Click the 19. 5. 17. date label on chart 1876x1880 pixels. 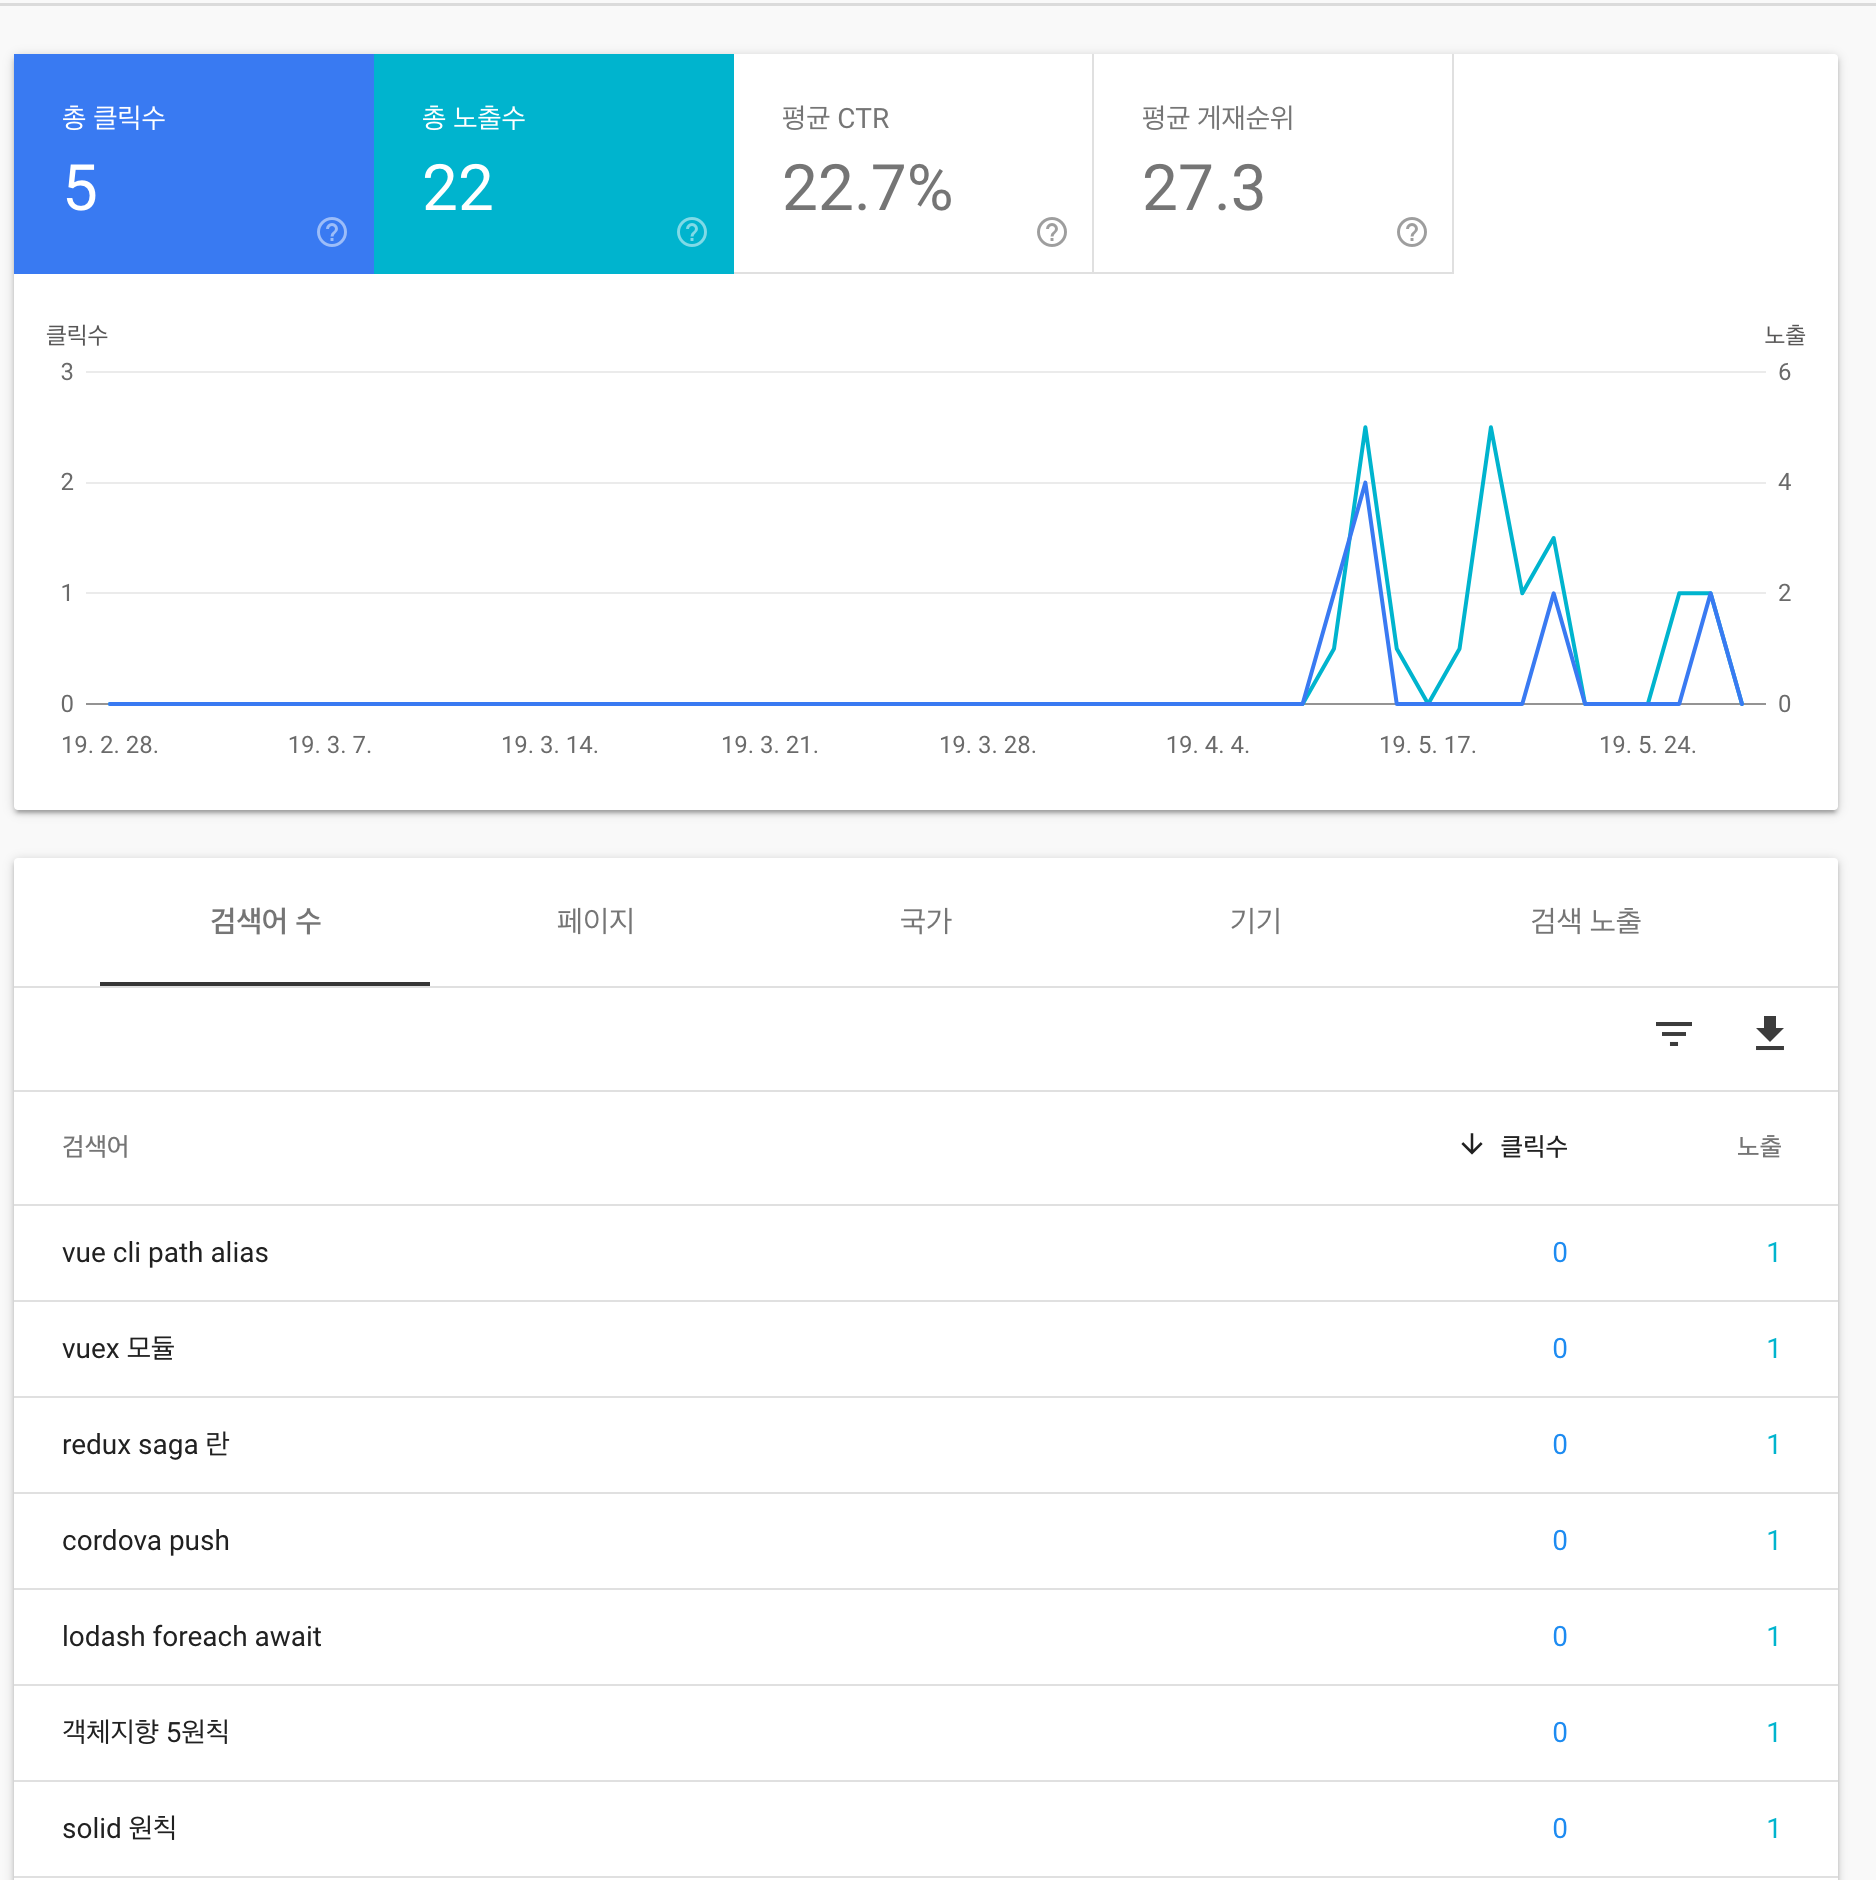pyautogui.click(x=1428, y=745)
